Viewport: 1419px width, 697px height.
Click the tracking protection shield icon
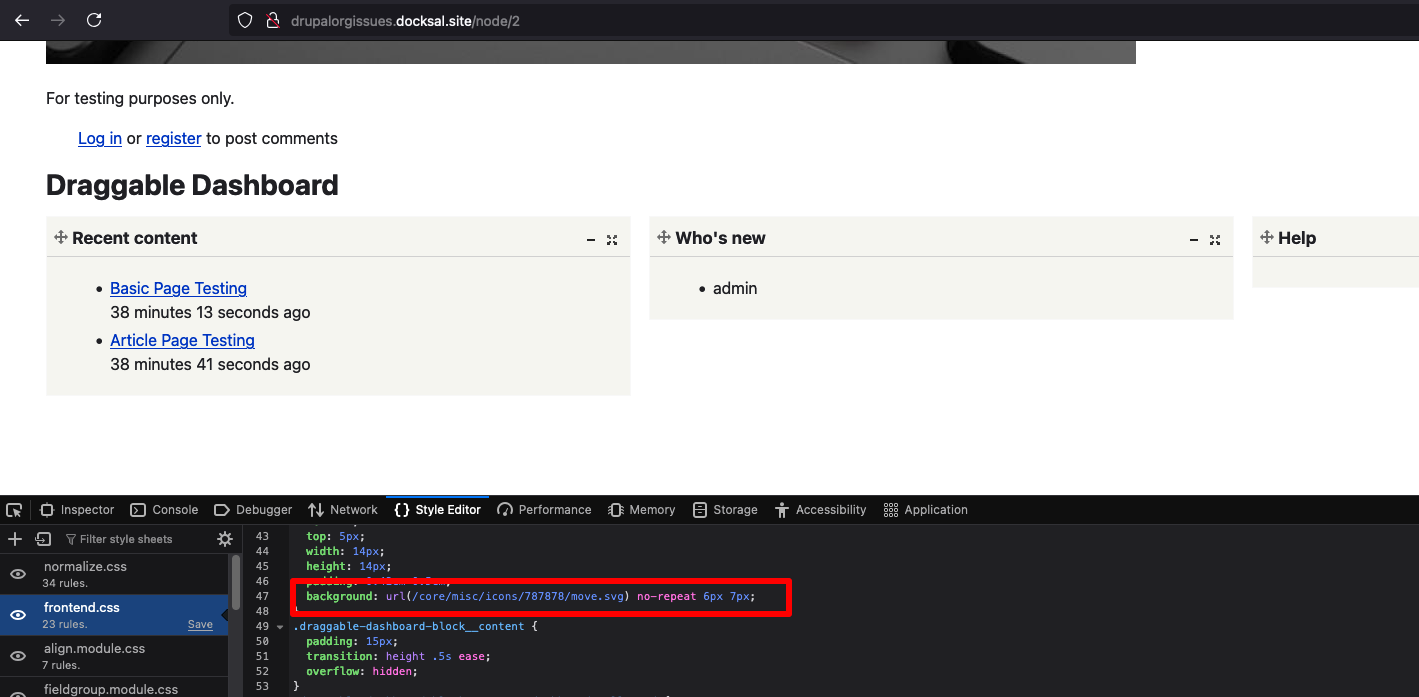coord(246,20)
